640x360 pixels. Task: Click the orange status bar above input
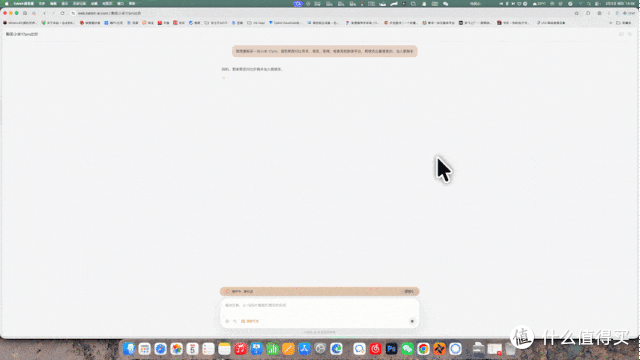(319, 291)
